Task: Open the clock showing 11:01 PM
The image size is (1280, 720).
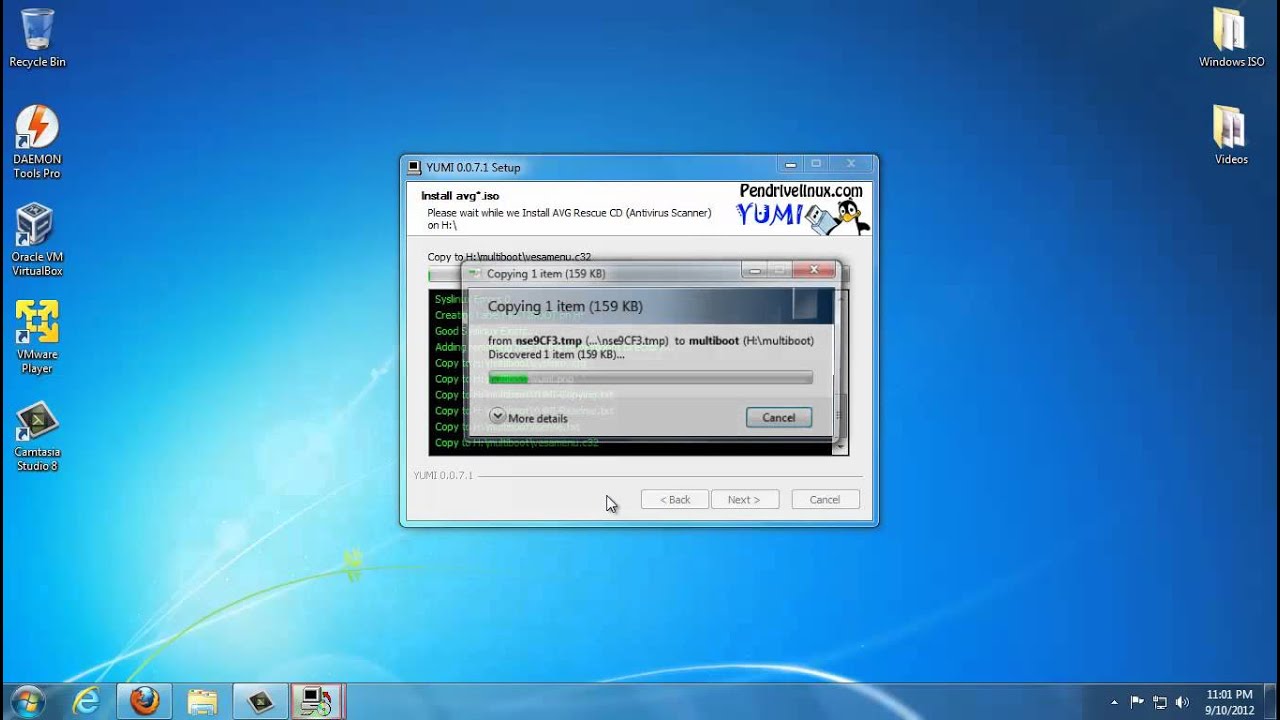Action: point(1229,702)
